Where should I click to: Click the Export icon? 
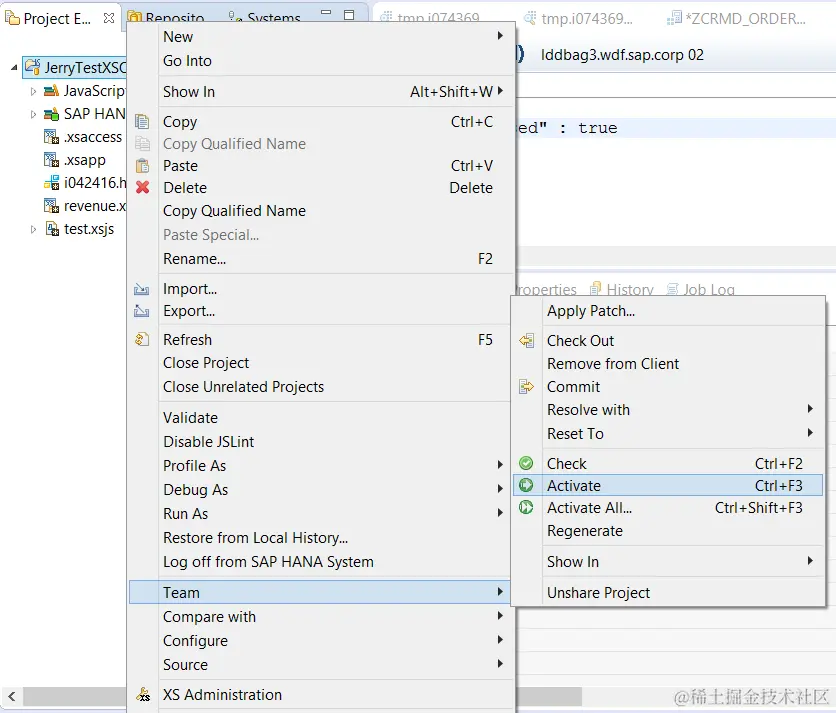coord(141,311)
